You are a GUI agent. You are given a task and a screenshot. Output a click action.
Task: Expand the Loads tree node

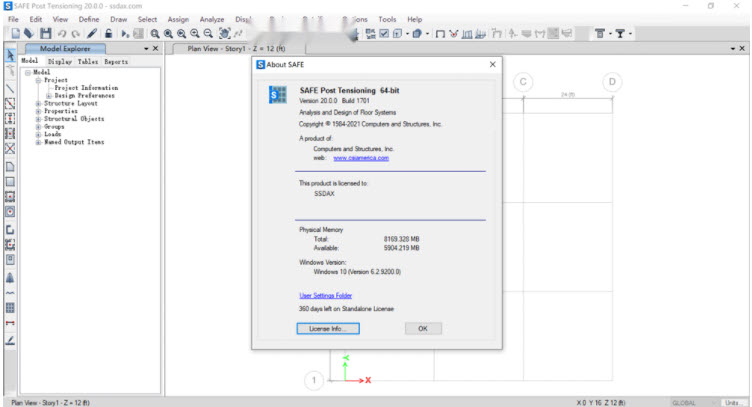pyautogui.click(x=38, y=135)
